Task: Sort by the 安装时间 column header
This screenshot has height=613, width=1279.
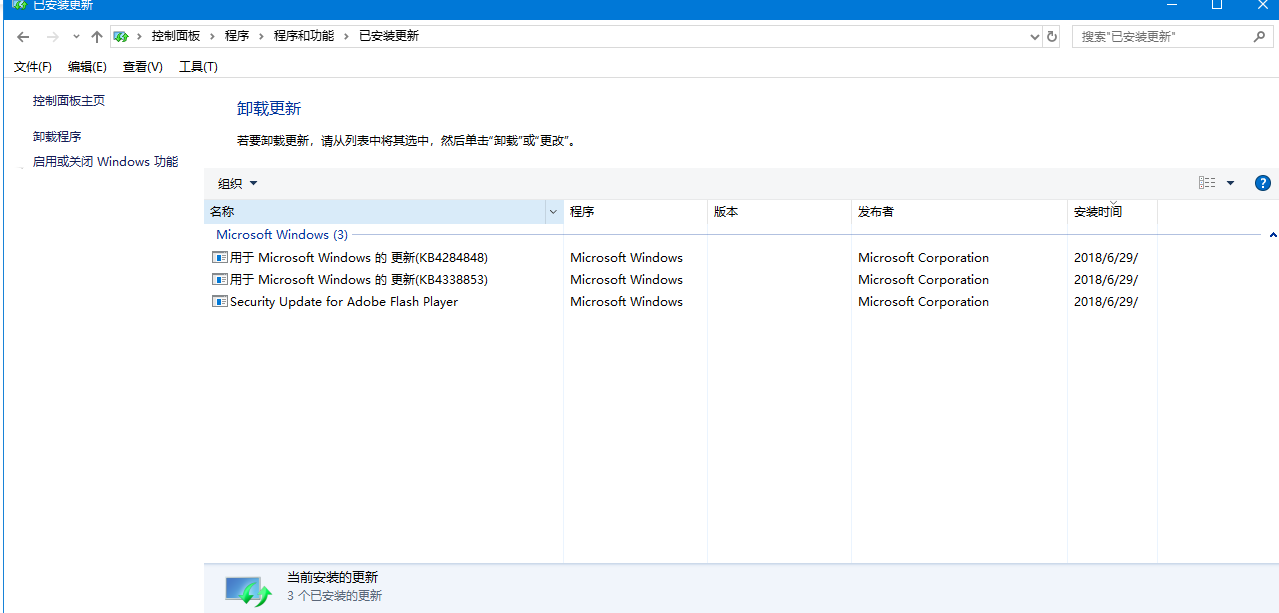Action: click(1098, 212)
